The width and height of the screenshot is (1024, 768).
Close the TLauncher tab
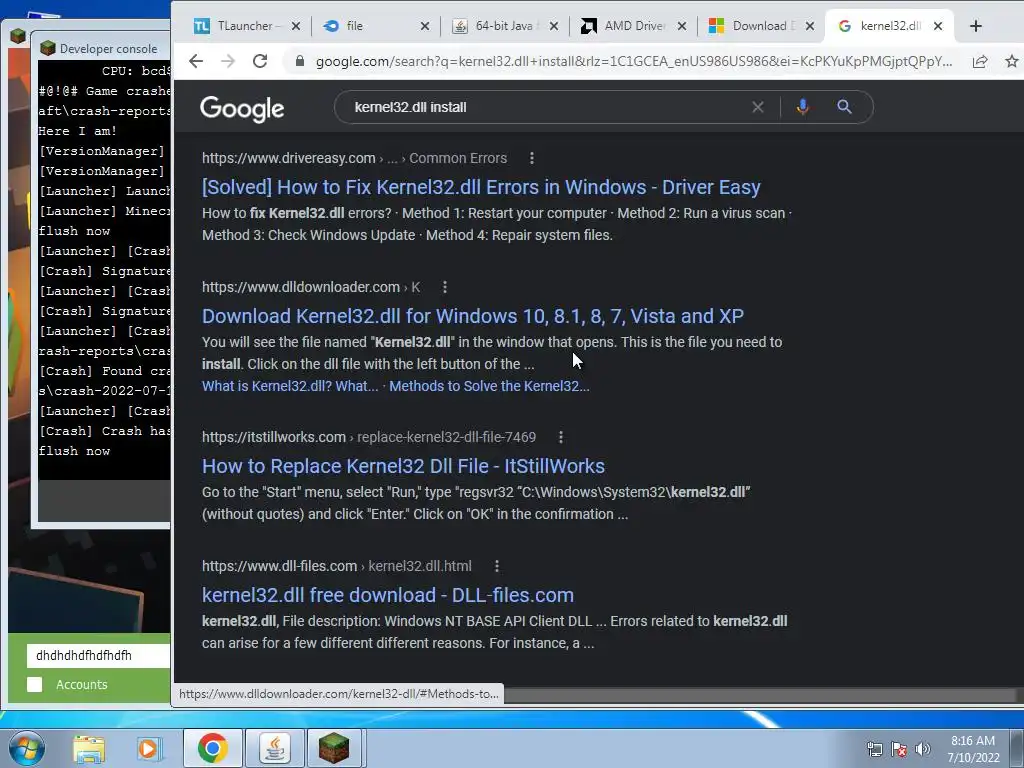pyautogui.click(x=296, y=26)
